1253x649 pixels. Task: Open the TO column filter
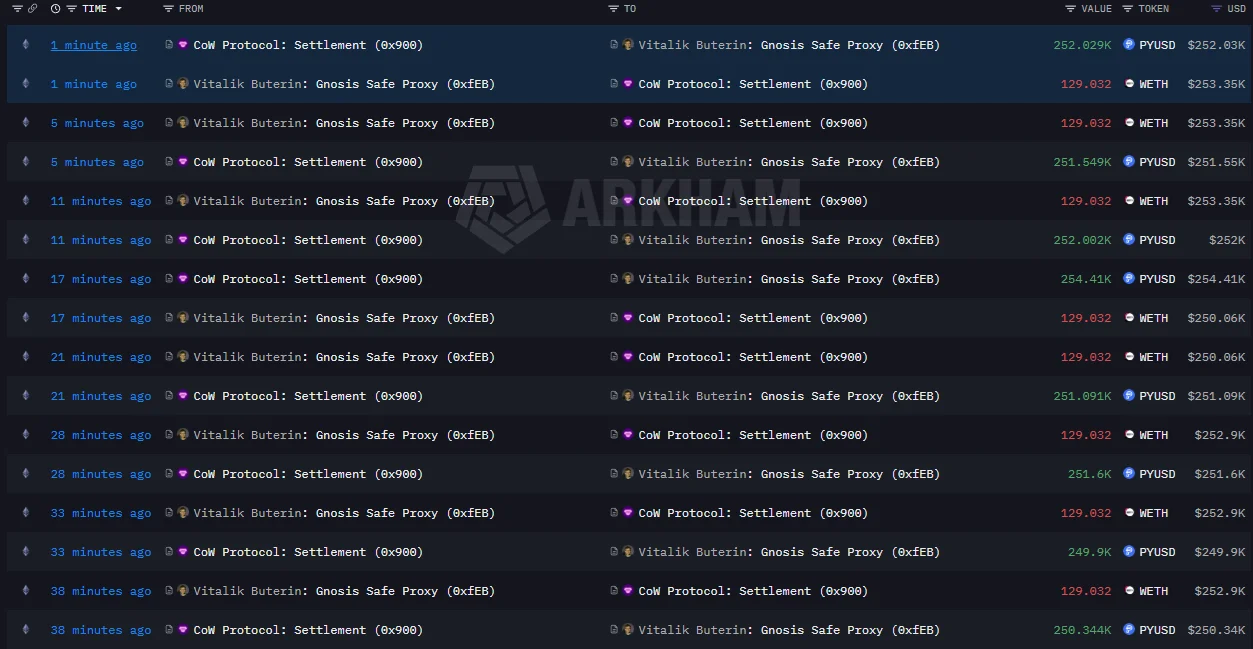pyautogui.click(x=613, y=9)
